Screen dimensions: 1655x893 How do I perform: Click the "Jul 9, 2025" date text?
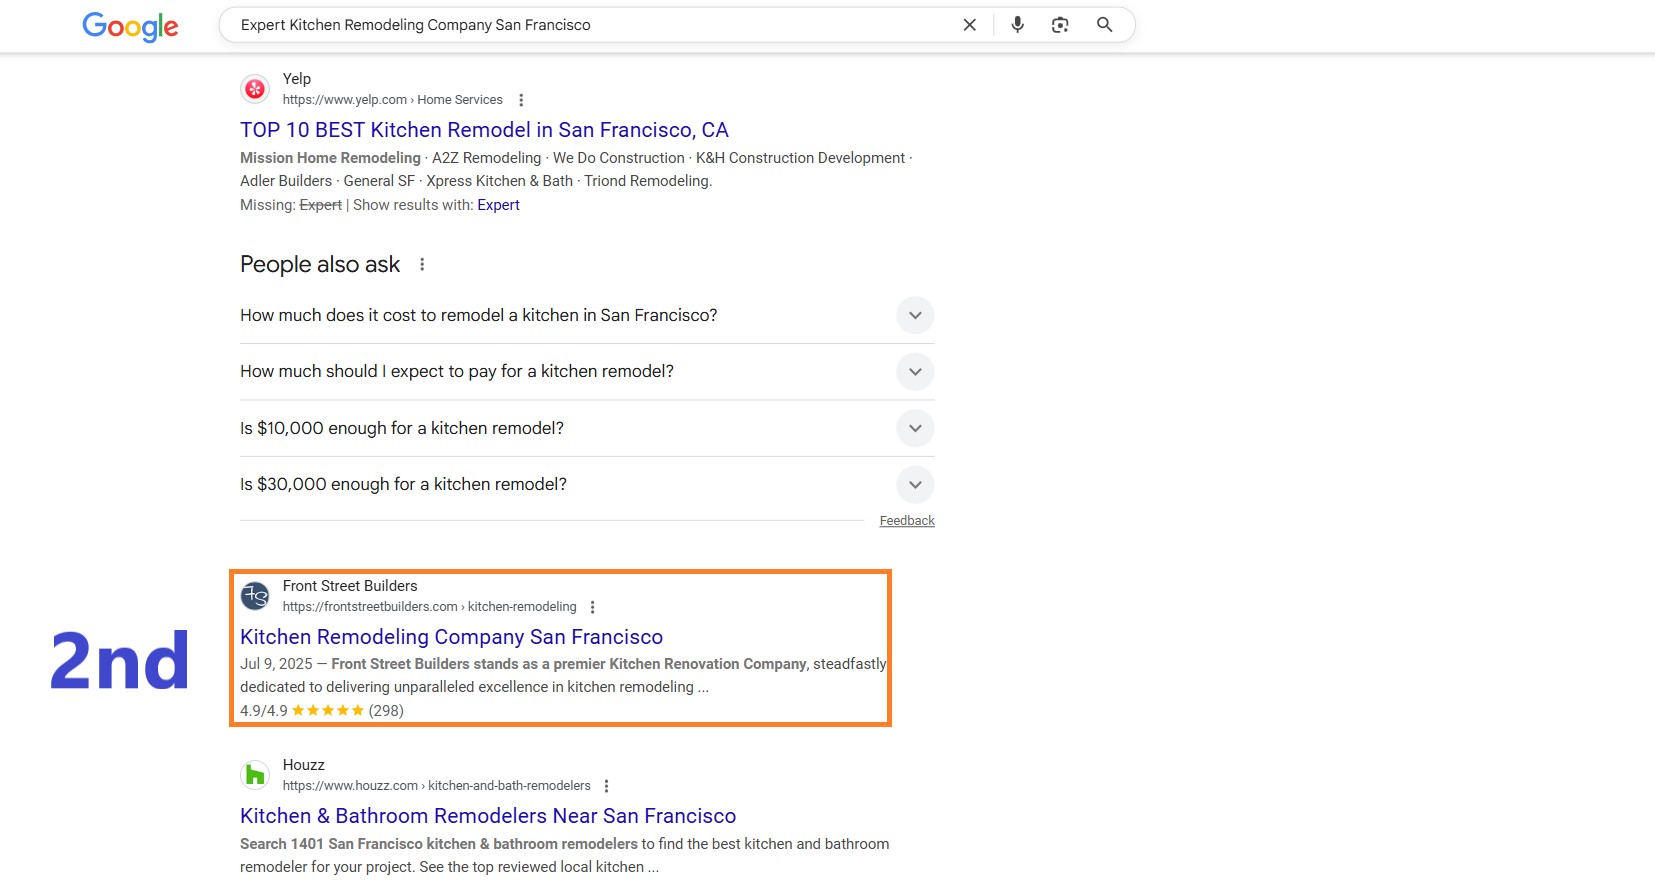coord(276,664)
